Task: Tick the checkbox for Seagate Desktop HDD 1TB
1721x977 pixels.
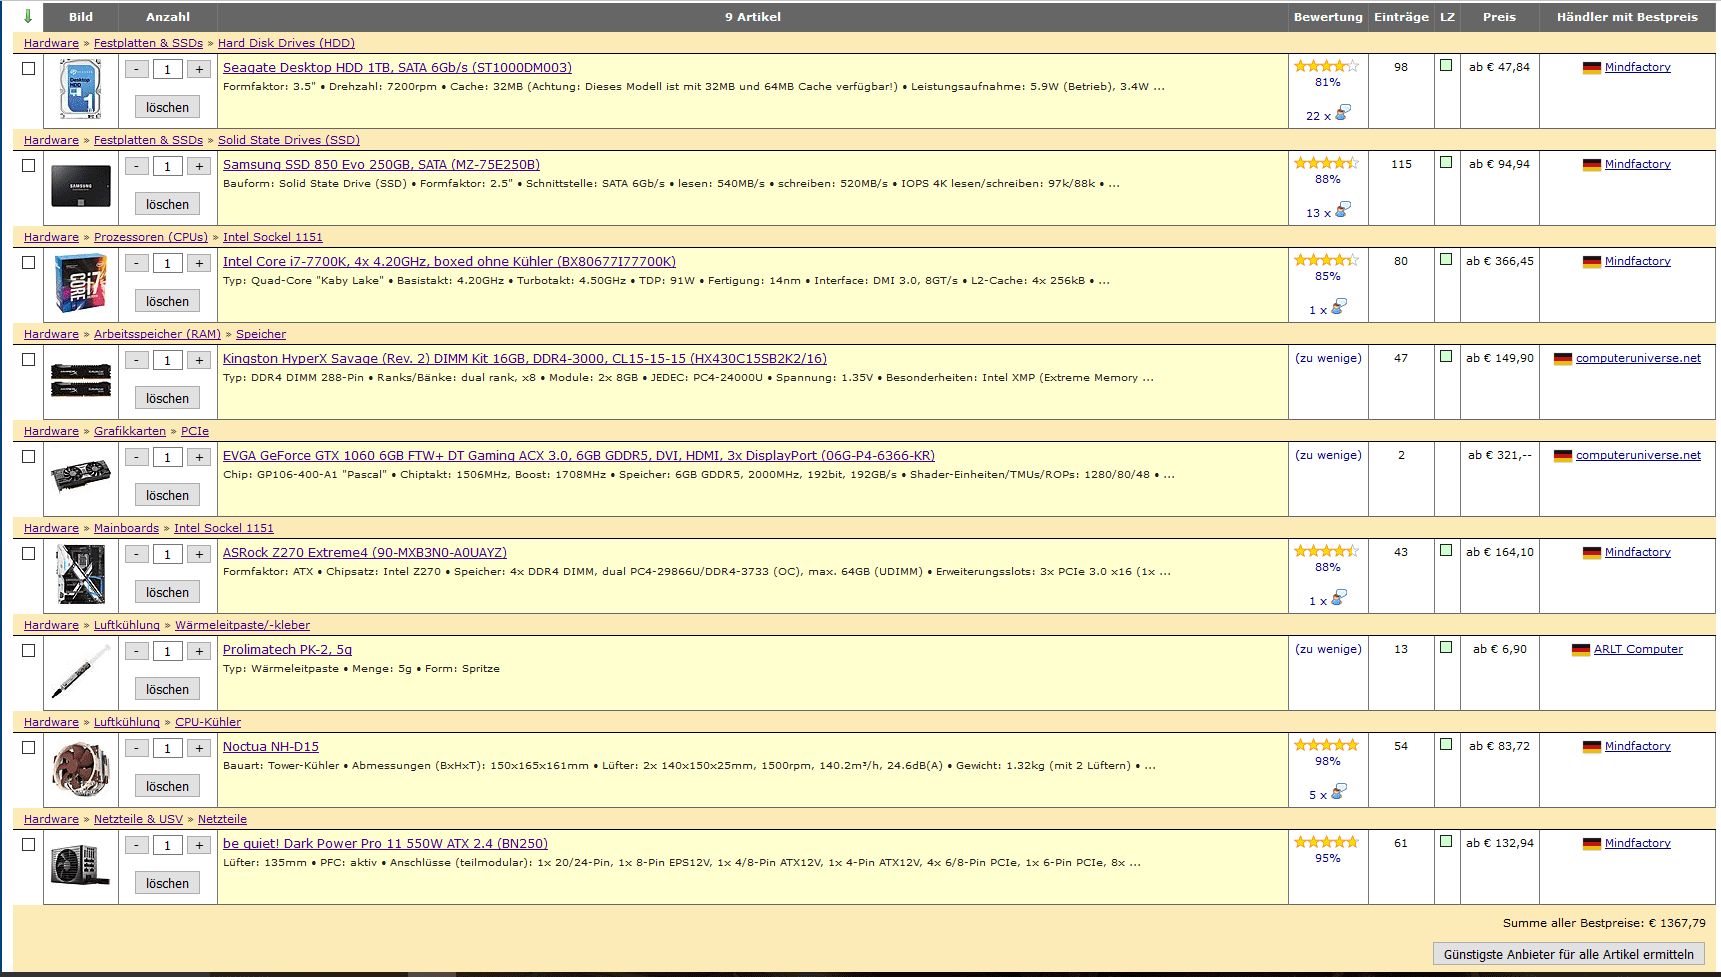Action: coord(28,68)
